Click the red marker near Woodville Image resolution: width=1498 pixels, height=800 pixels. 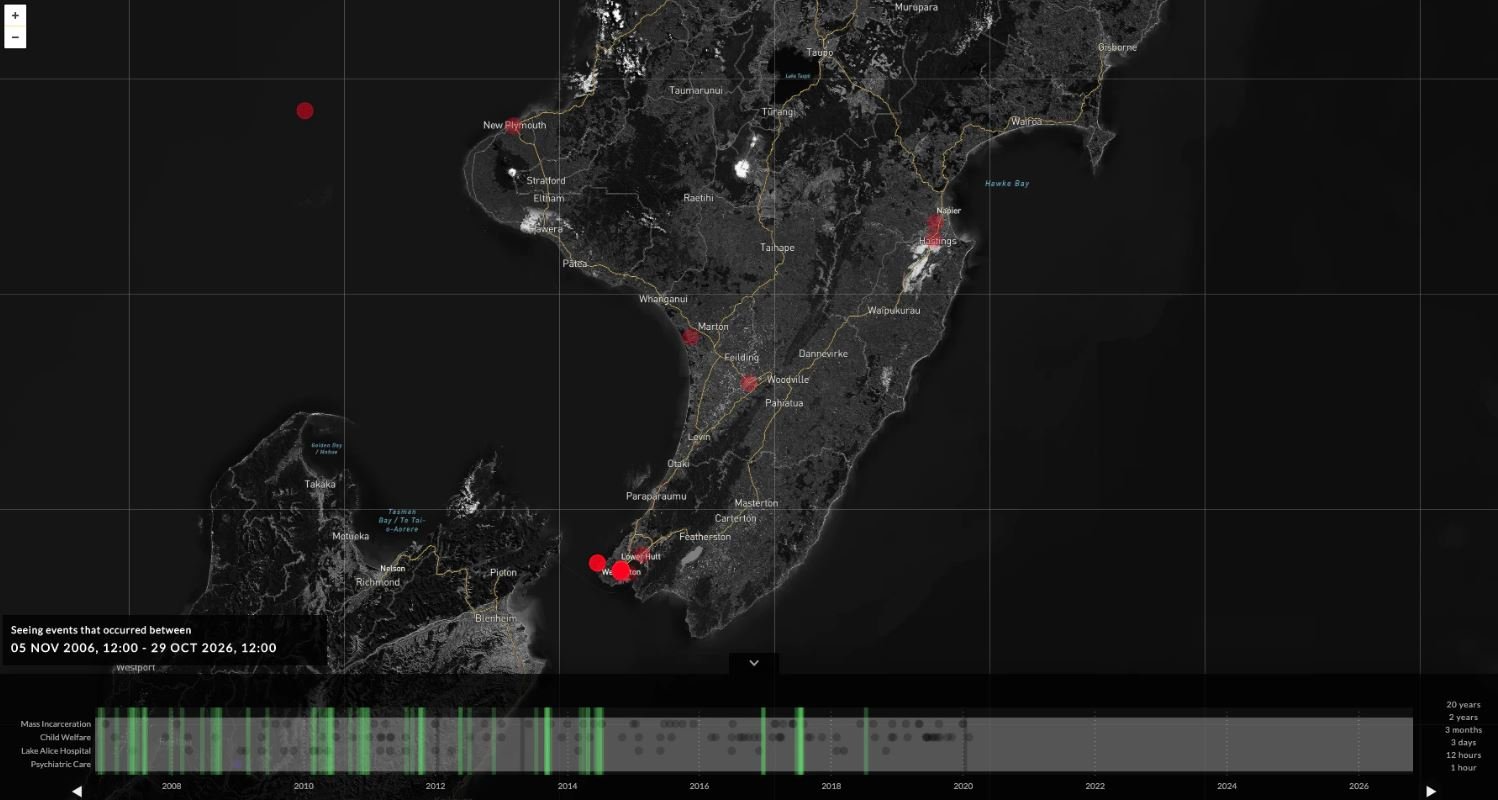749,383
